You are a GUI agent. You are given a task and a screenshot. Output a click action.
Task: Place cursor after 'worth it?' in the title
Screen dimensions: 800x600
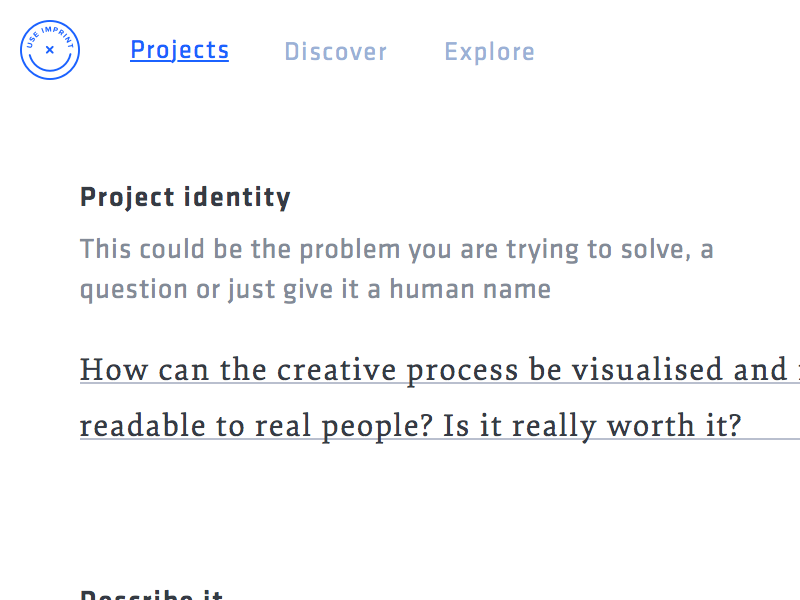tap(743, 426)
